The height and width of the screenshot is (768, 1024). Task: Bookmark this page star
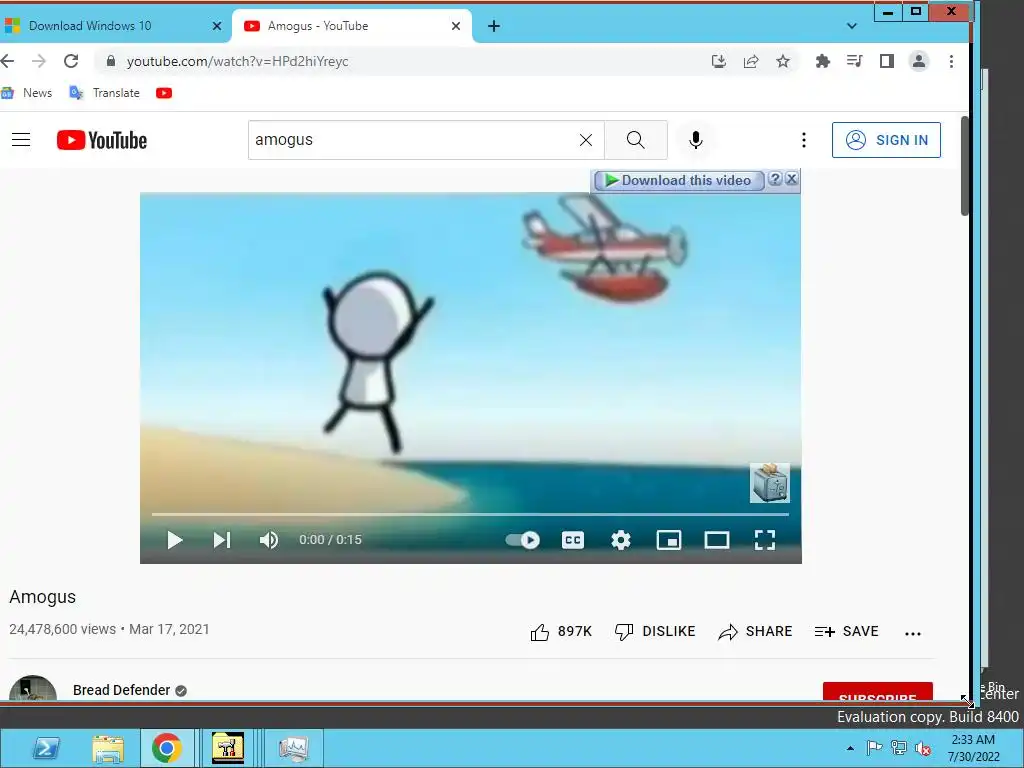[783, 61]
